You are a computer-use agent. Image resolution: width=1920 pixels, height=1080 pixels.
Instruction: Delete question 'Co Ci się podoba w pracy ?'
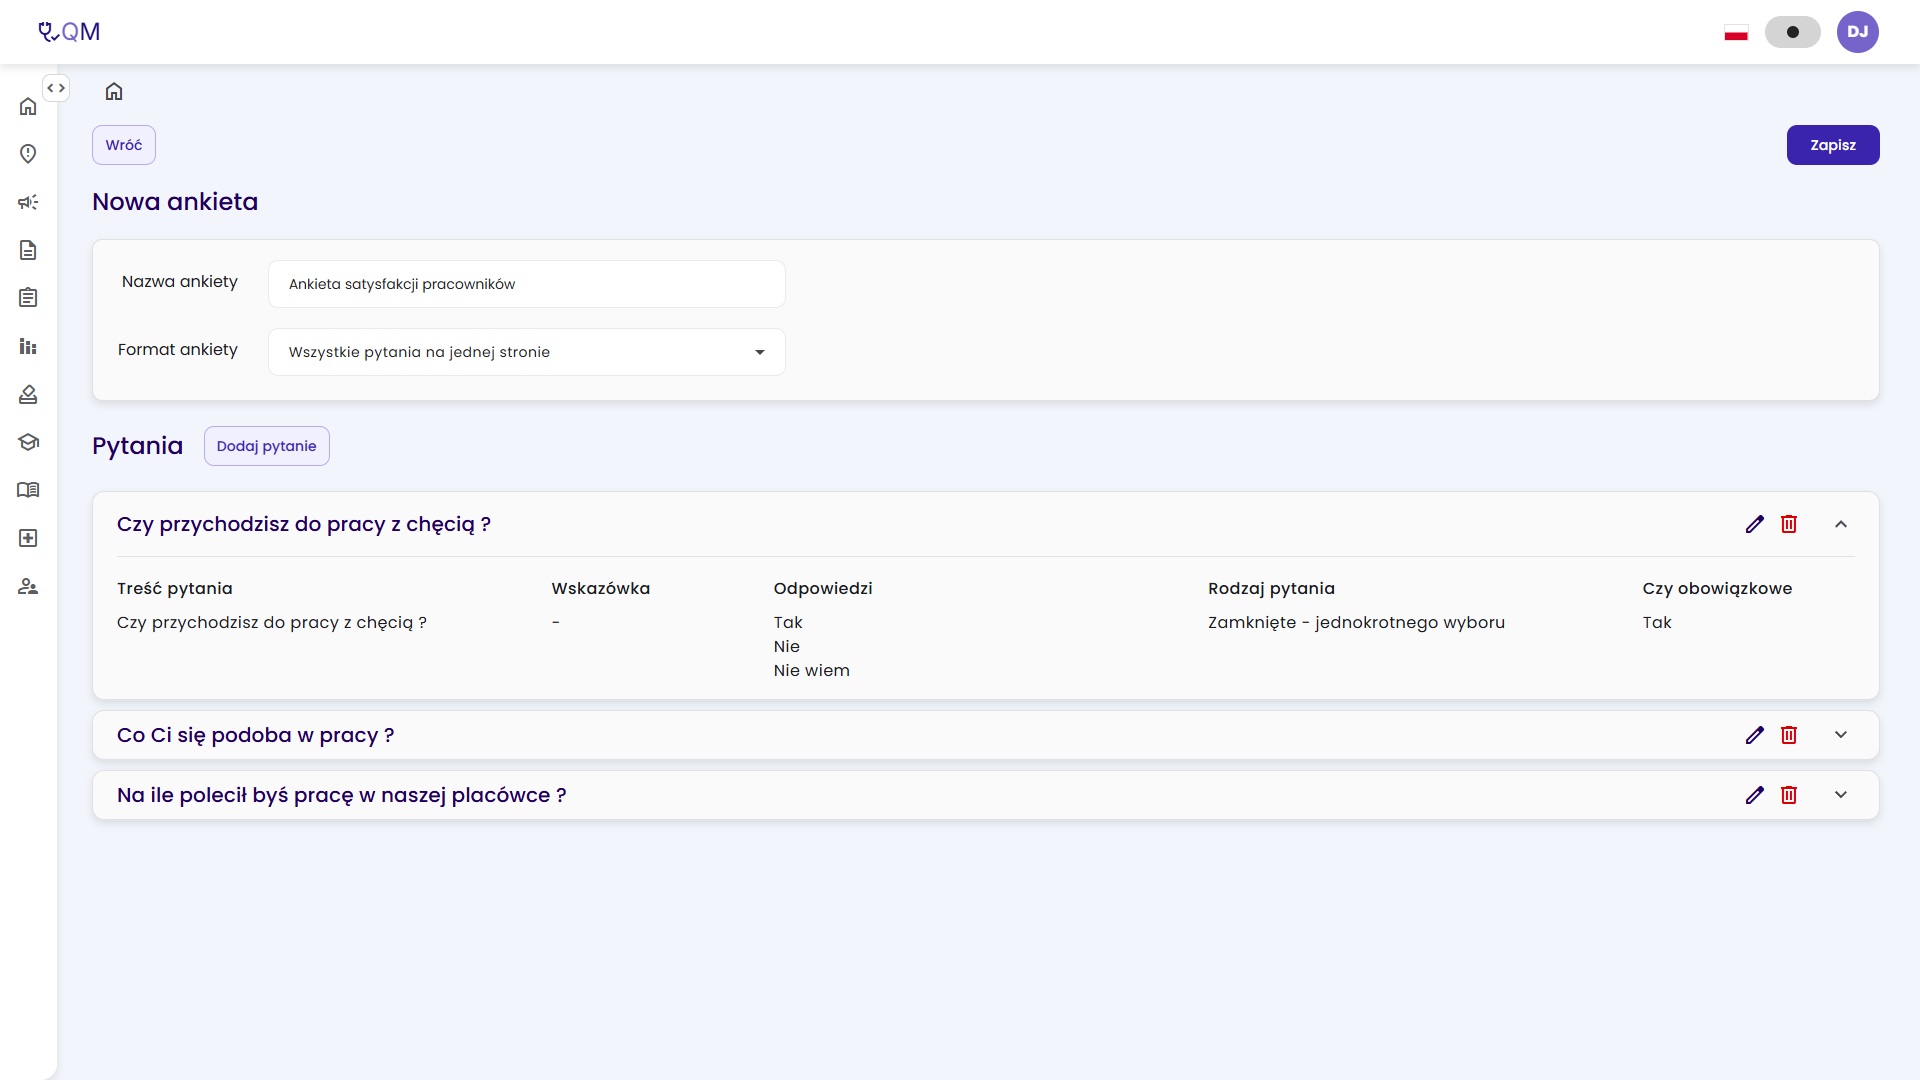point(1789,735)
